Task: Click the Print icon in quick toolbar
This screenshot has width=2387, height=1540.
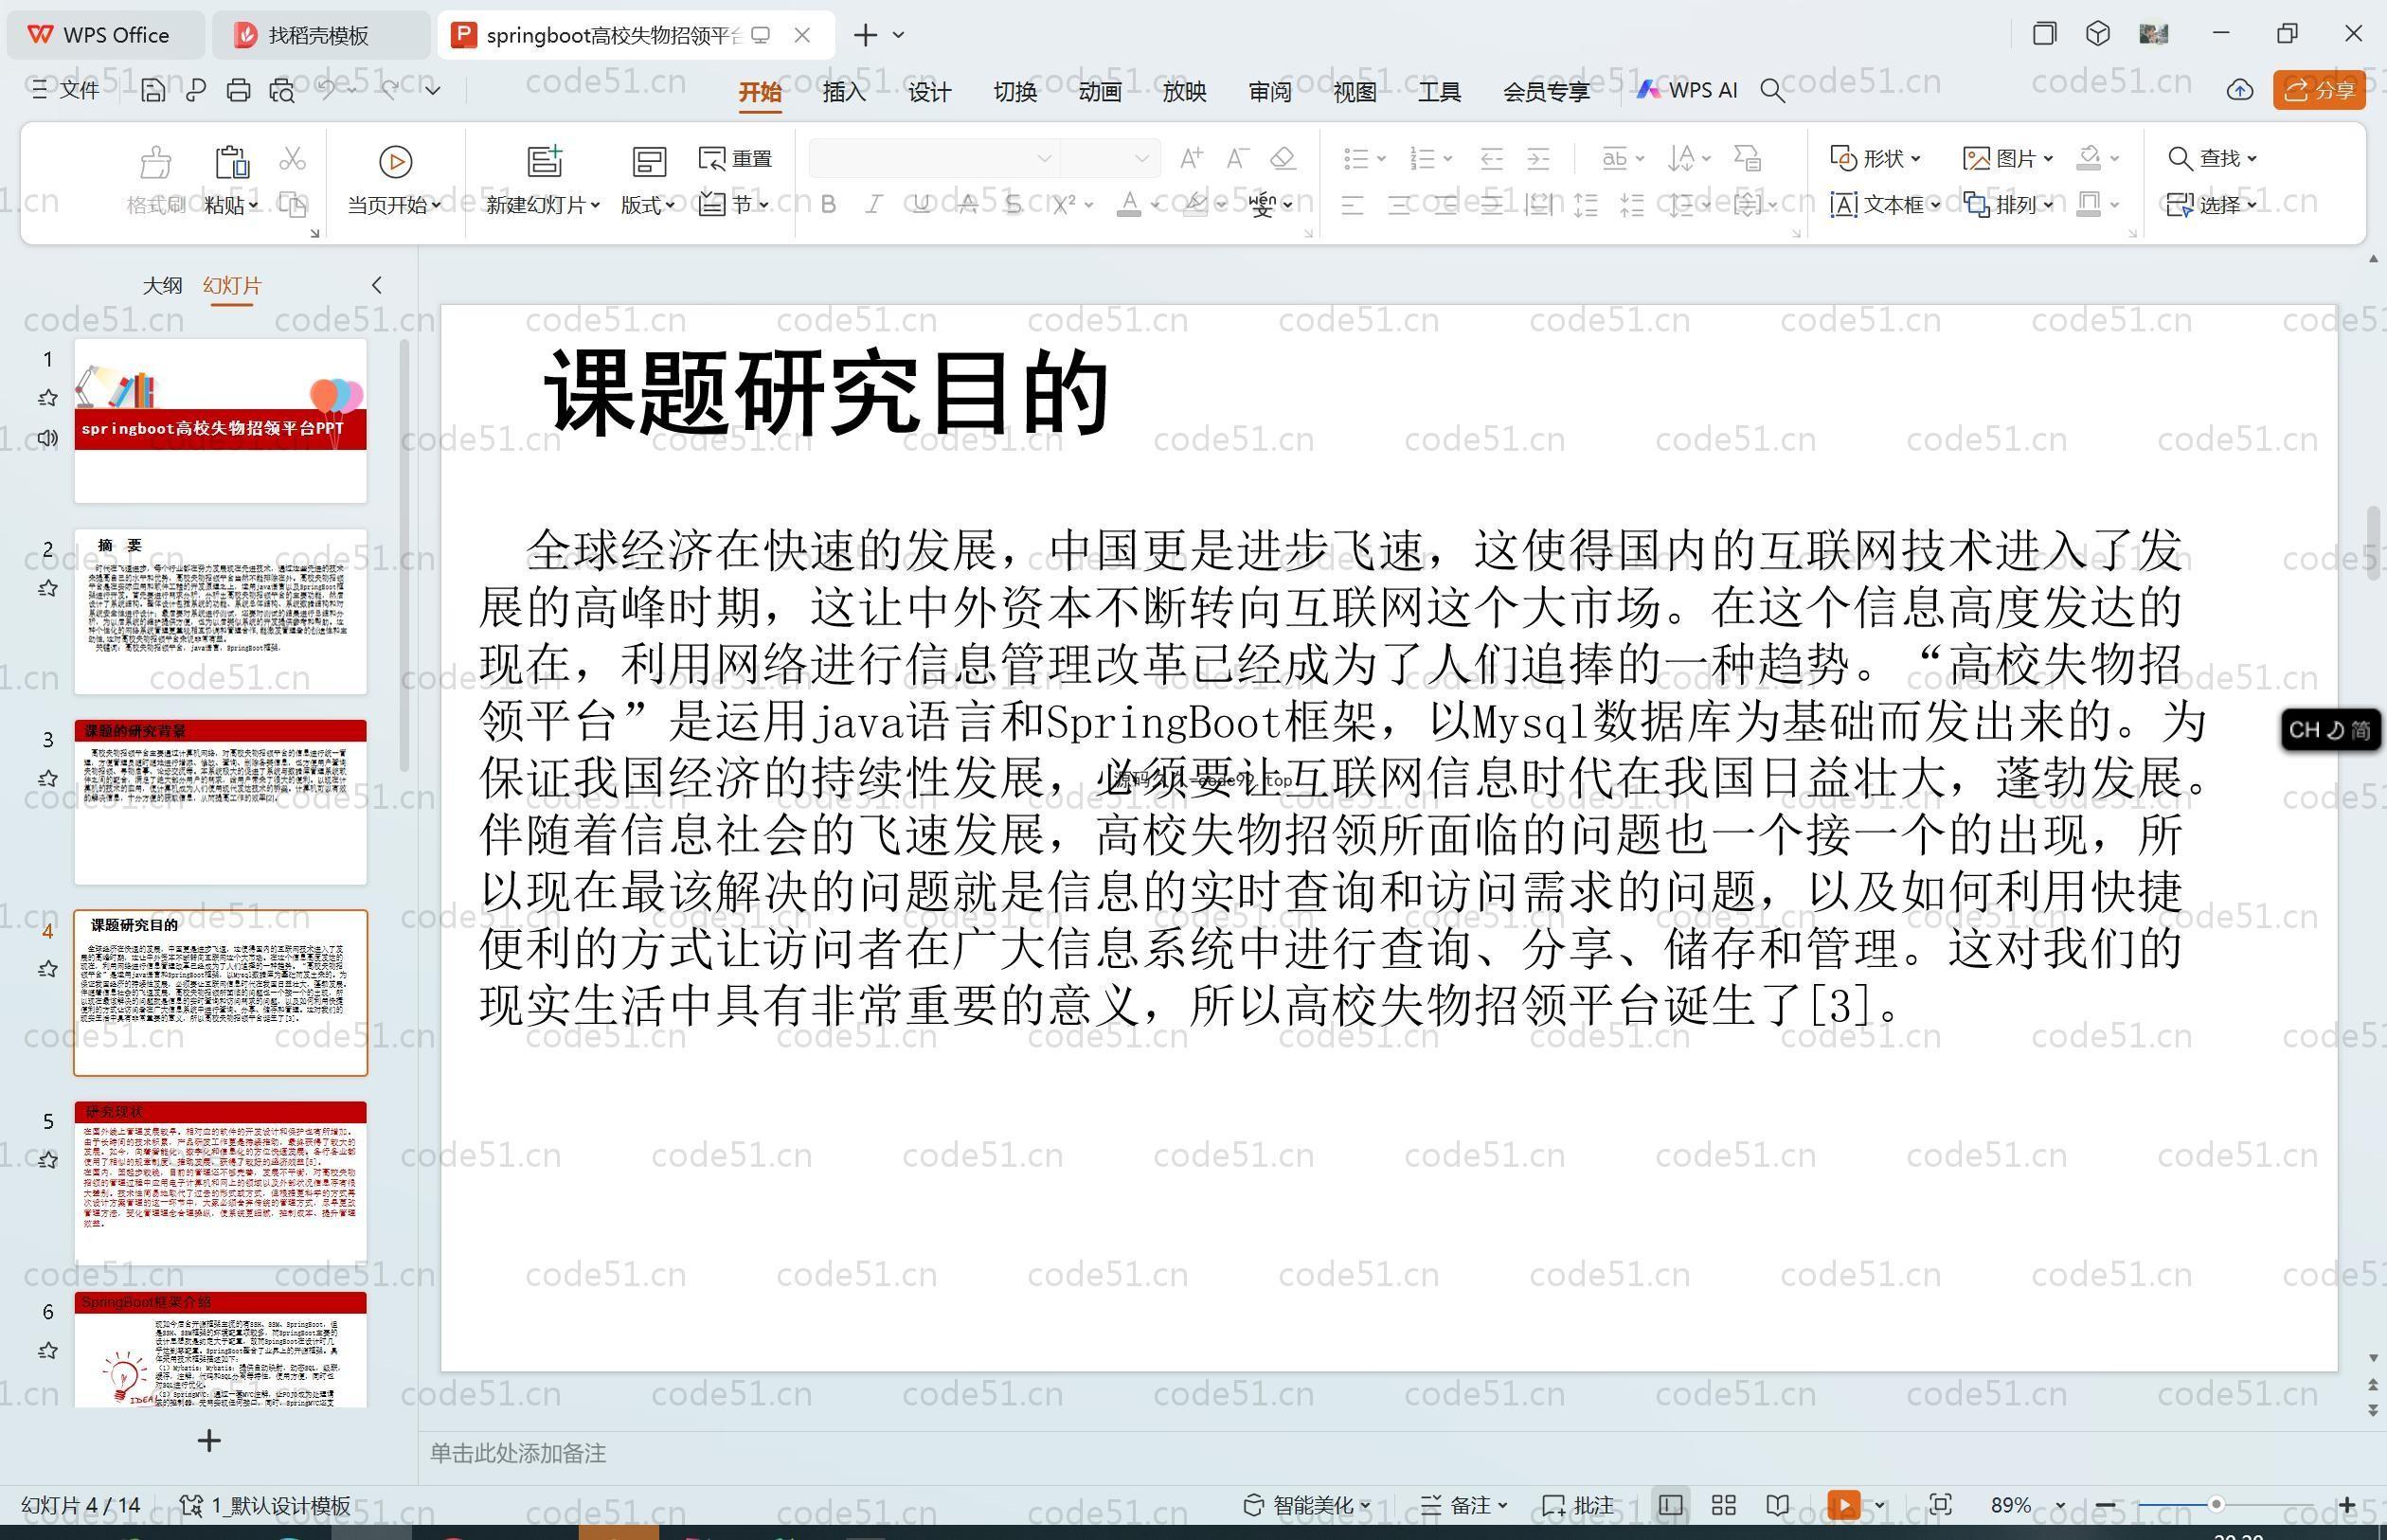Action: click(238, 91)
